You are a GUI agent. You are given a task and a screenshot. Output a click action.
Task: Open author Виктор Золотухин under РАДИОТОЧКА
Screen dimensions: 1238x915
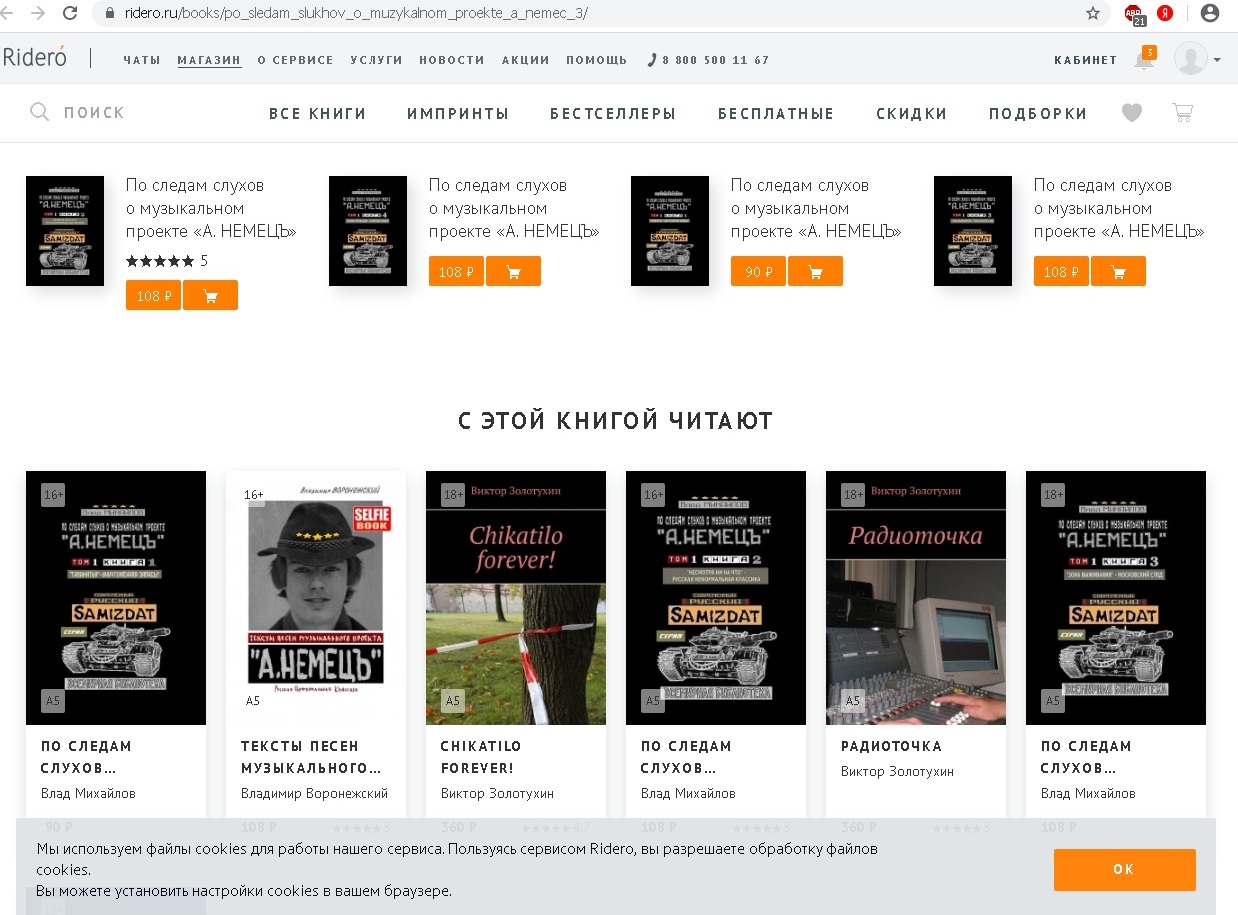897,771
